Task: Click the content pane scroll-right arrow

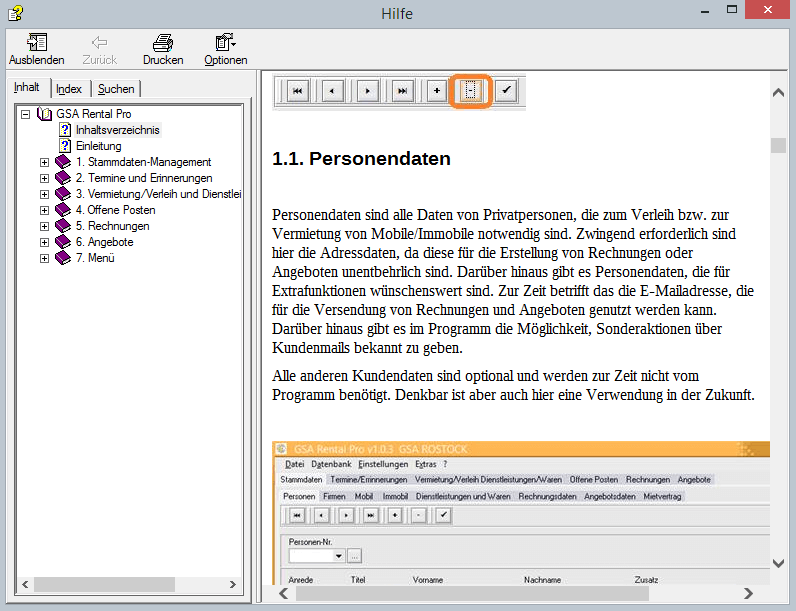Action: click(x=748, y=593)
